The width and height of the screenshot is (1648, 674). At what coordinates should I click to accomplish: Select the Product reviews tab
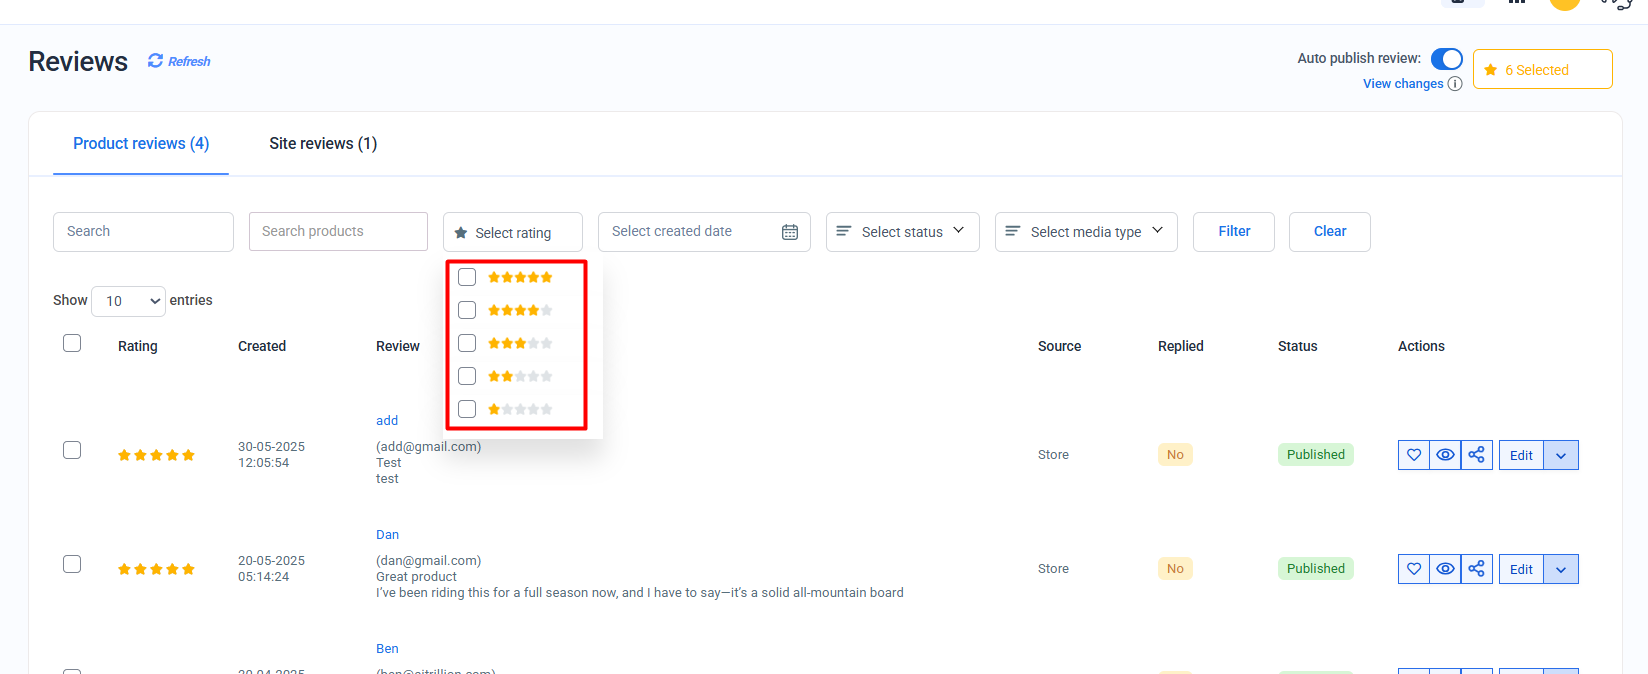(141, 144)
